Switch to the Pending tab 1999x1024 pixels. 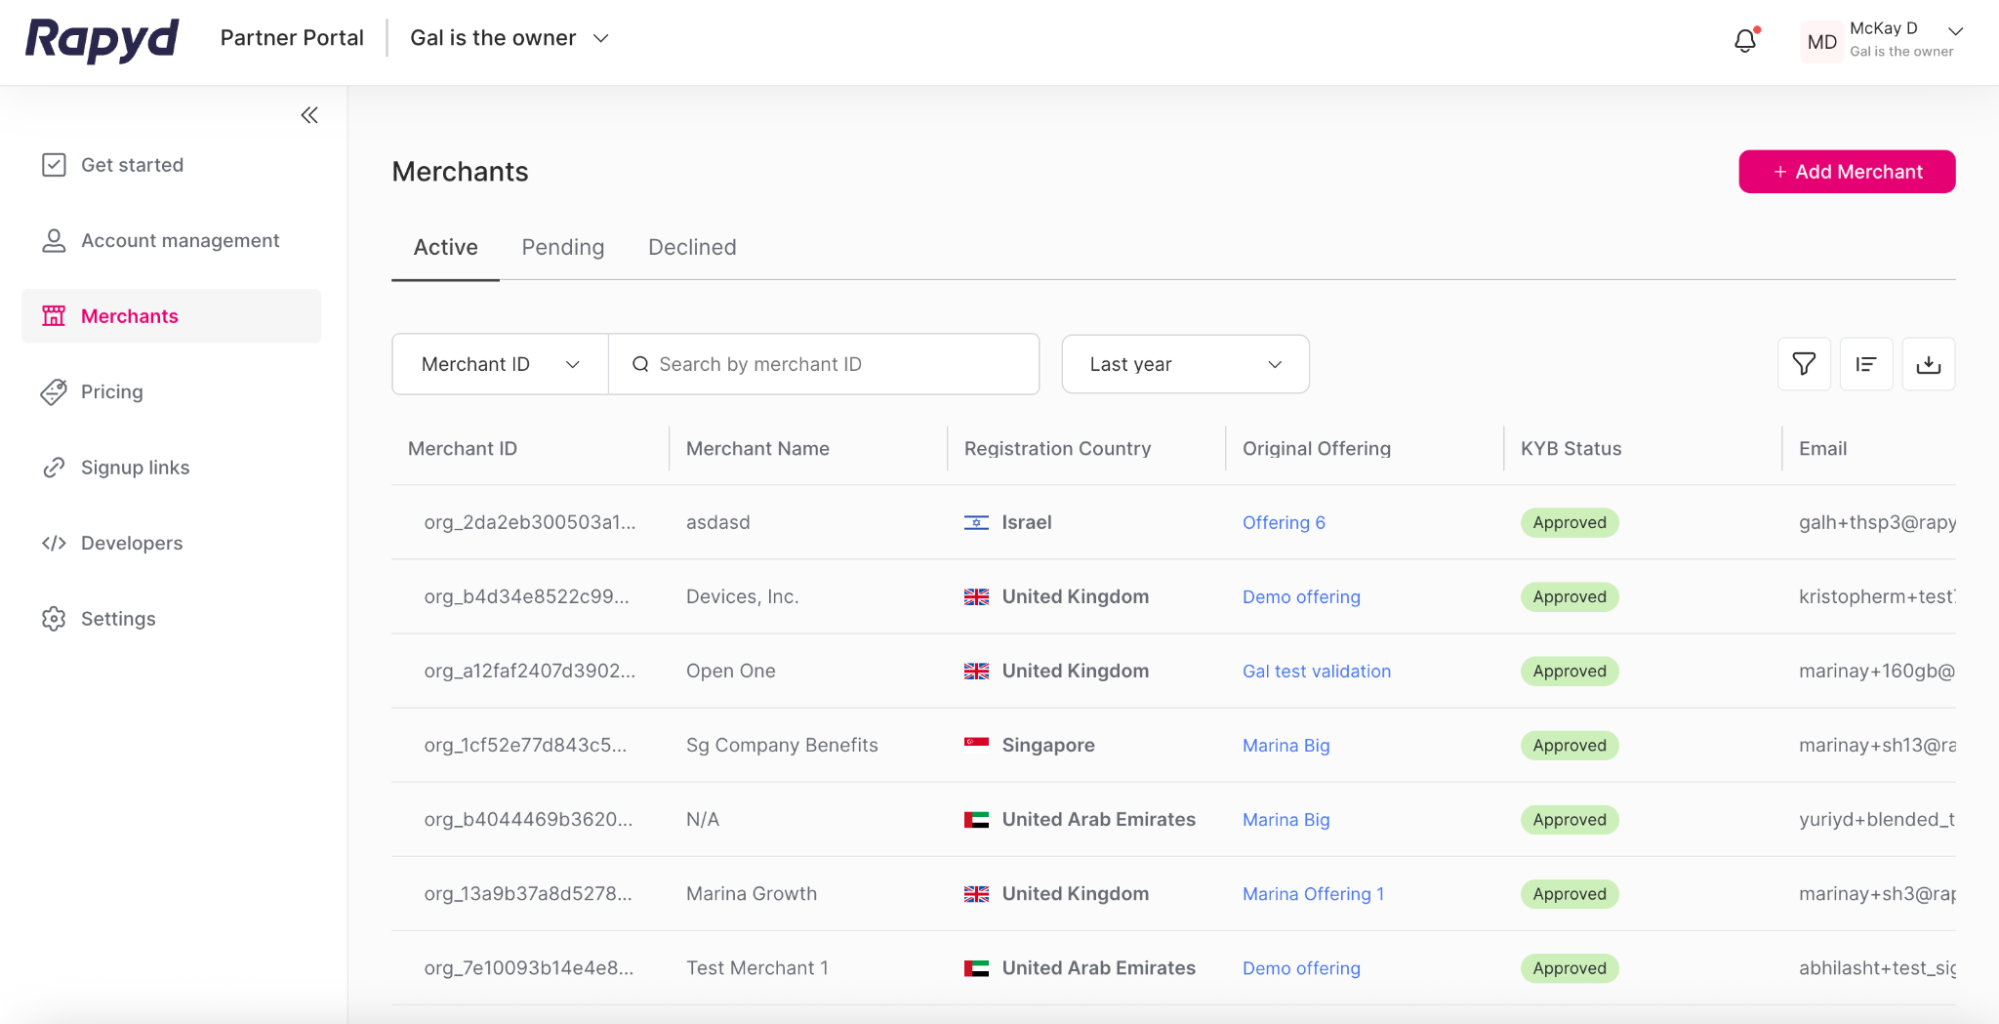coord(562,246)
